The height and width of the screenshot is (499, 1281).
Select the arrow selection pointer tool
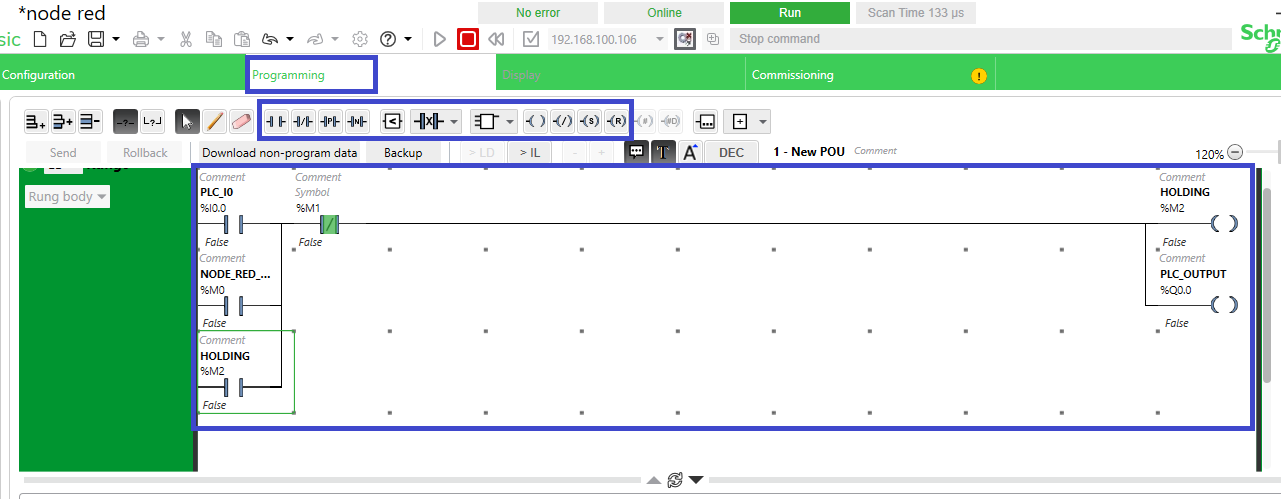pyautogui.click(x=187, y=121)
